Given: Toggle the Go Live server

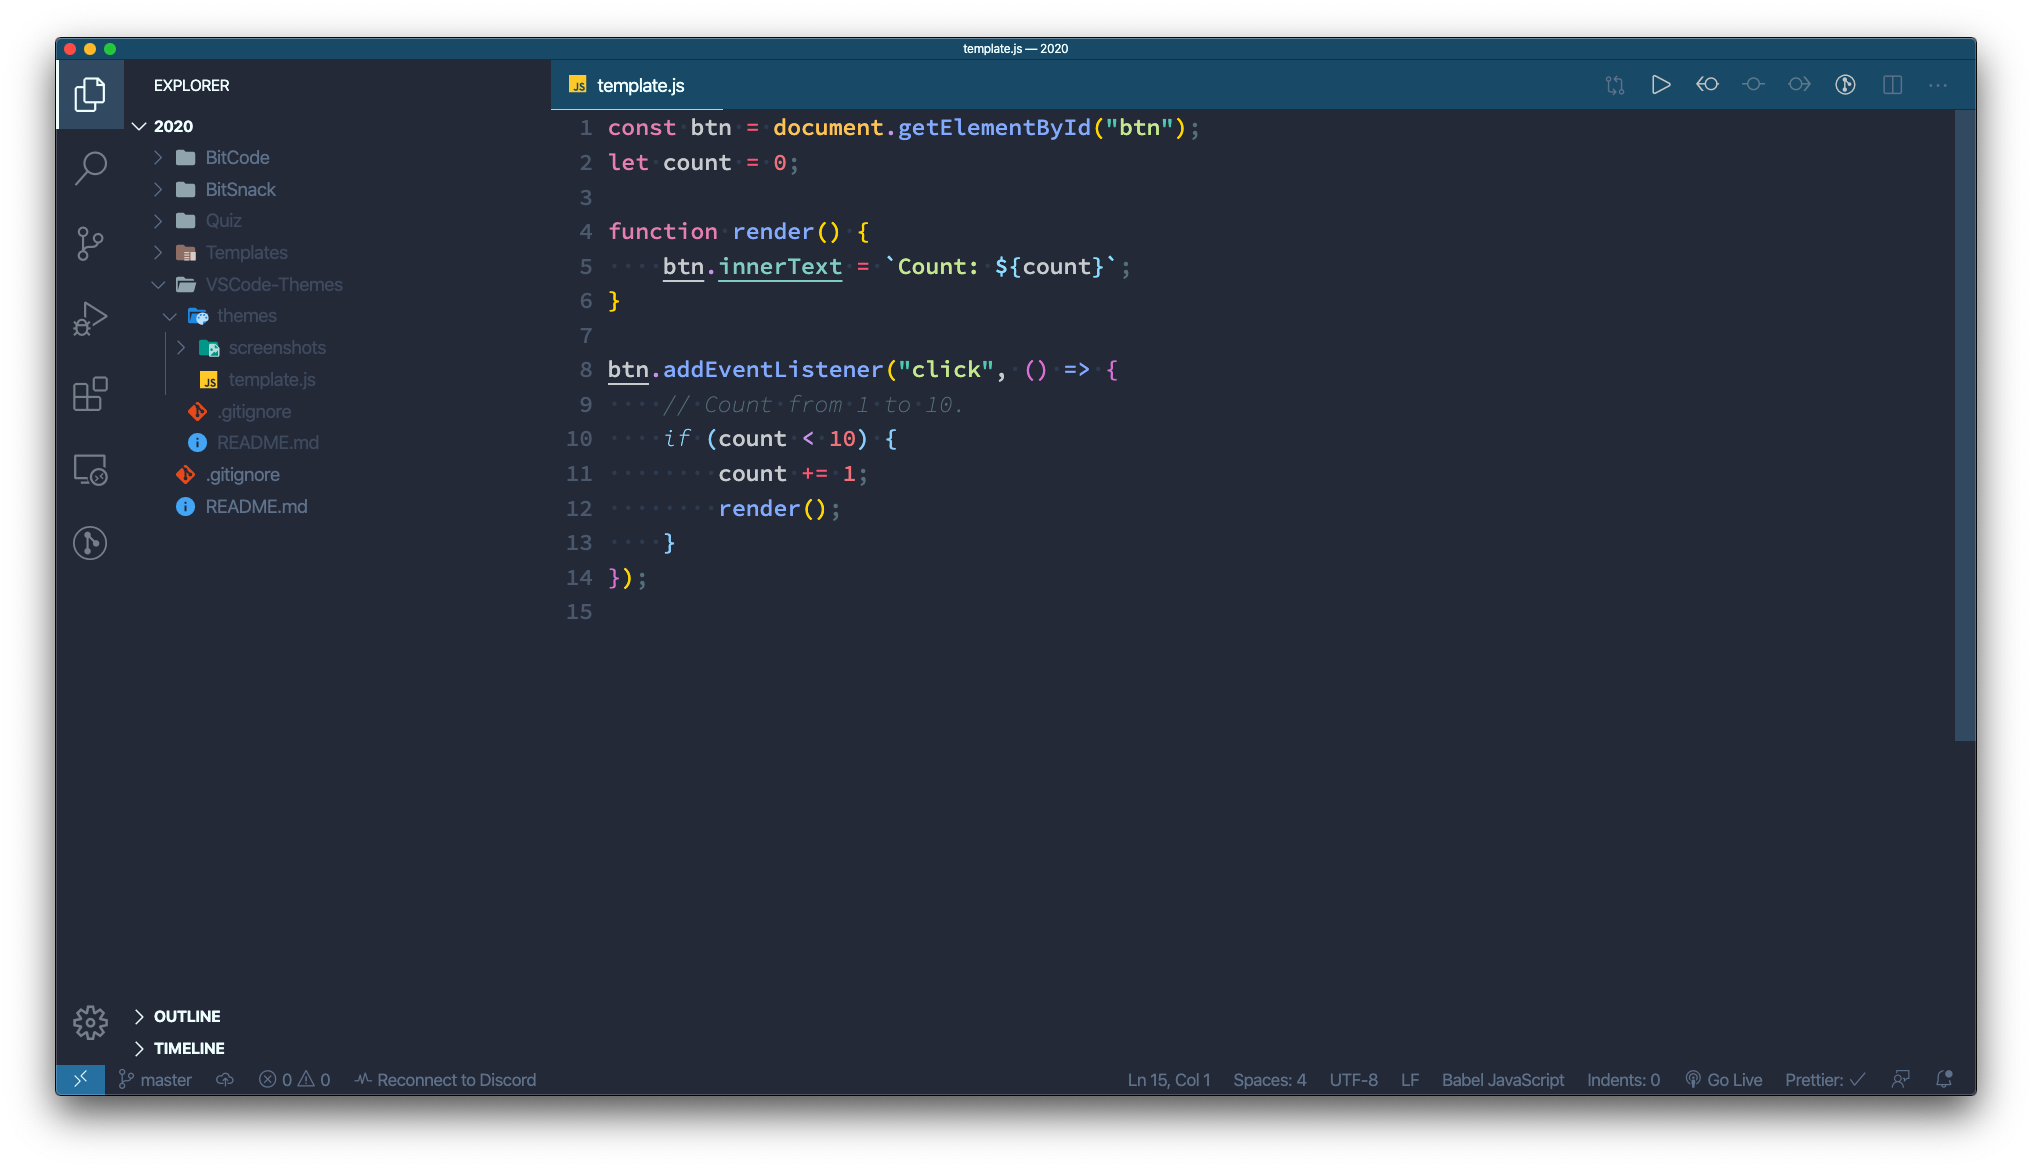Looking at the screenshot, I should pyautogui.click(x=1723, y=1080).
